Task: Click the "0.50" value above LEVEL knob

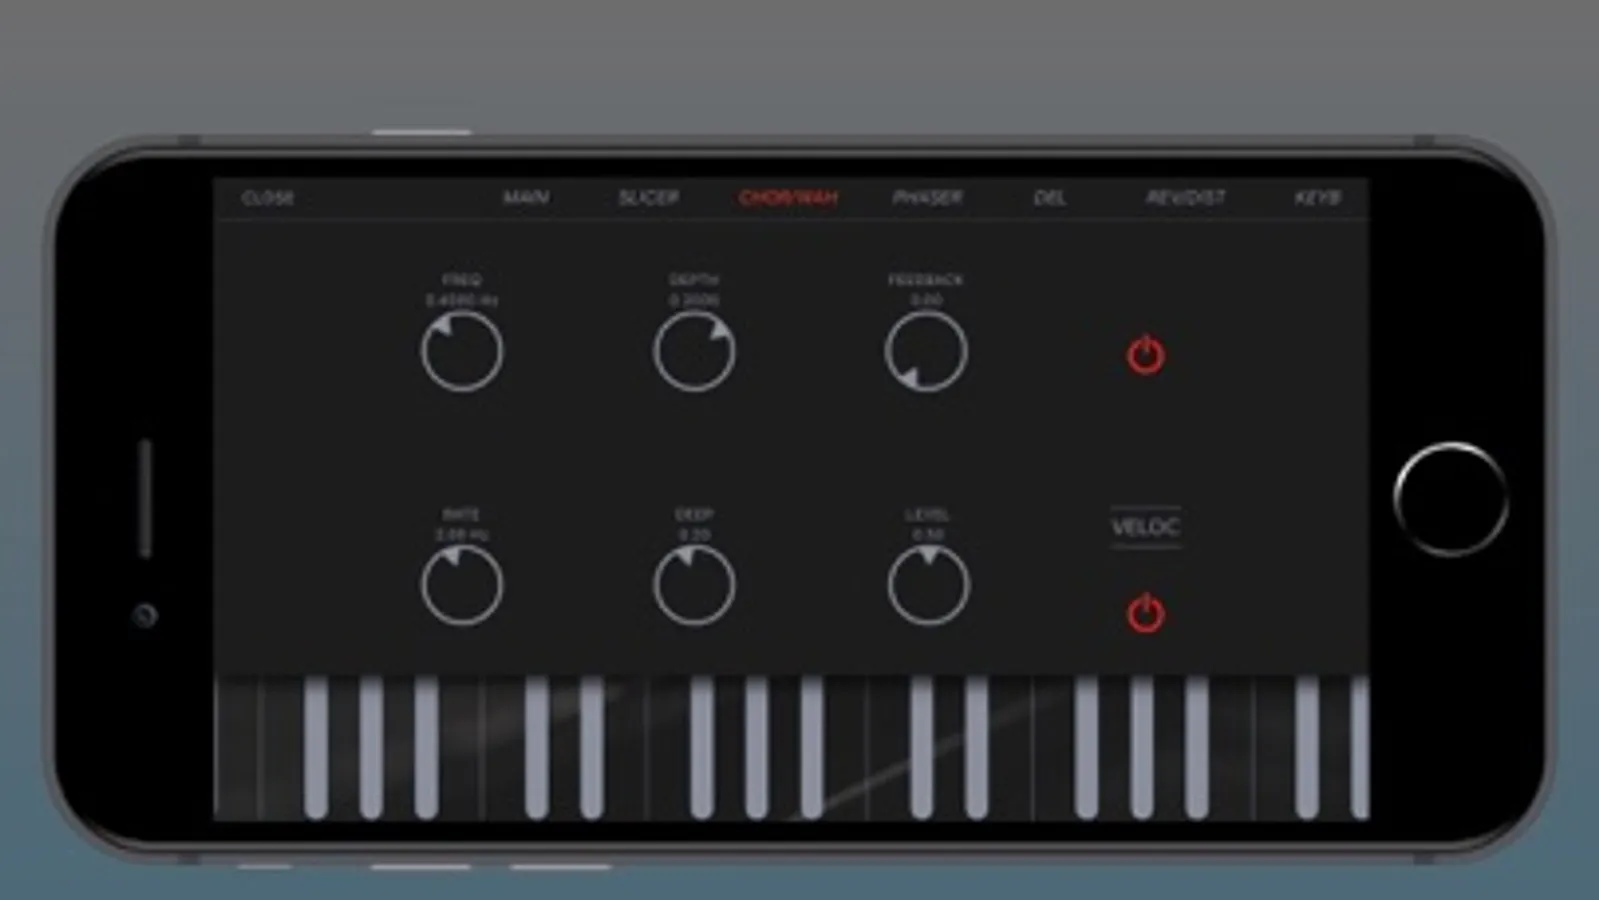Action: 928,535
